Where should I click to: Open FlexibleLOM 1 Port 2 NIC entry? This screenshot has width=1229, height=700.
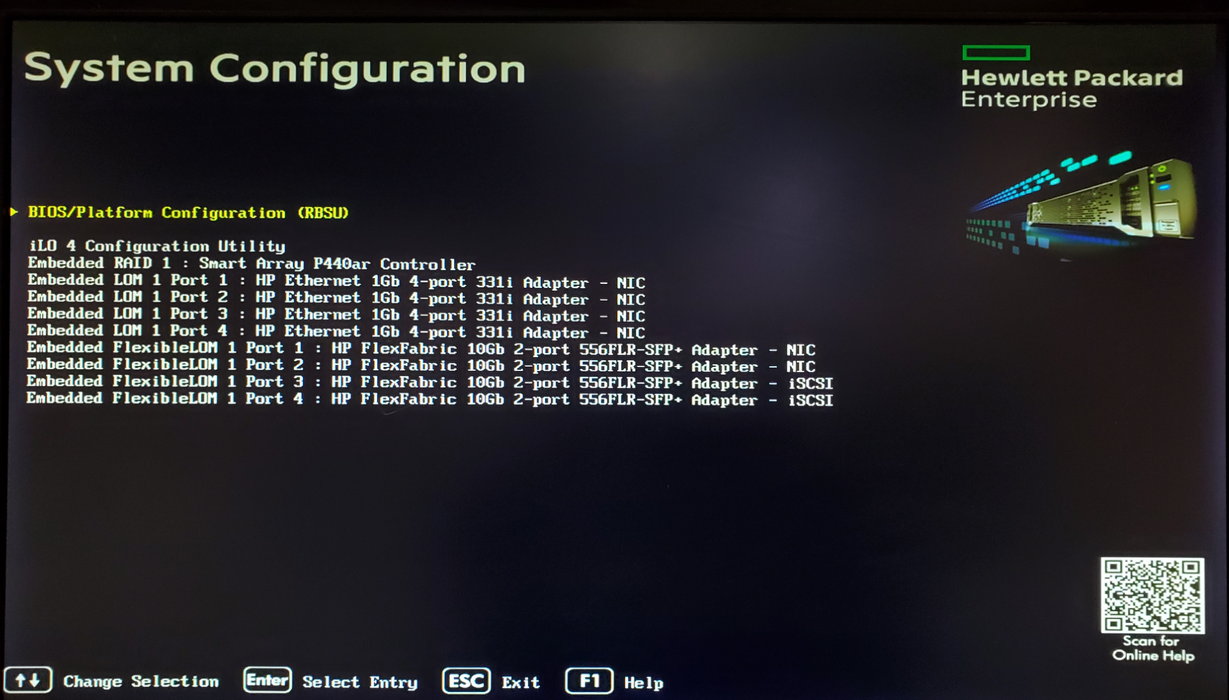click(420, 366)
